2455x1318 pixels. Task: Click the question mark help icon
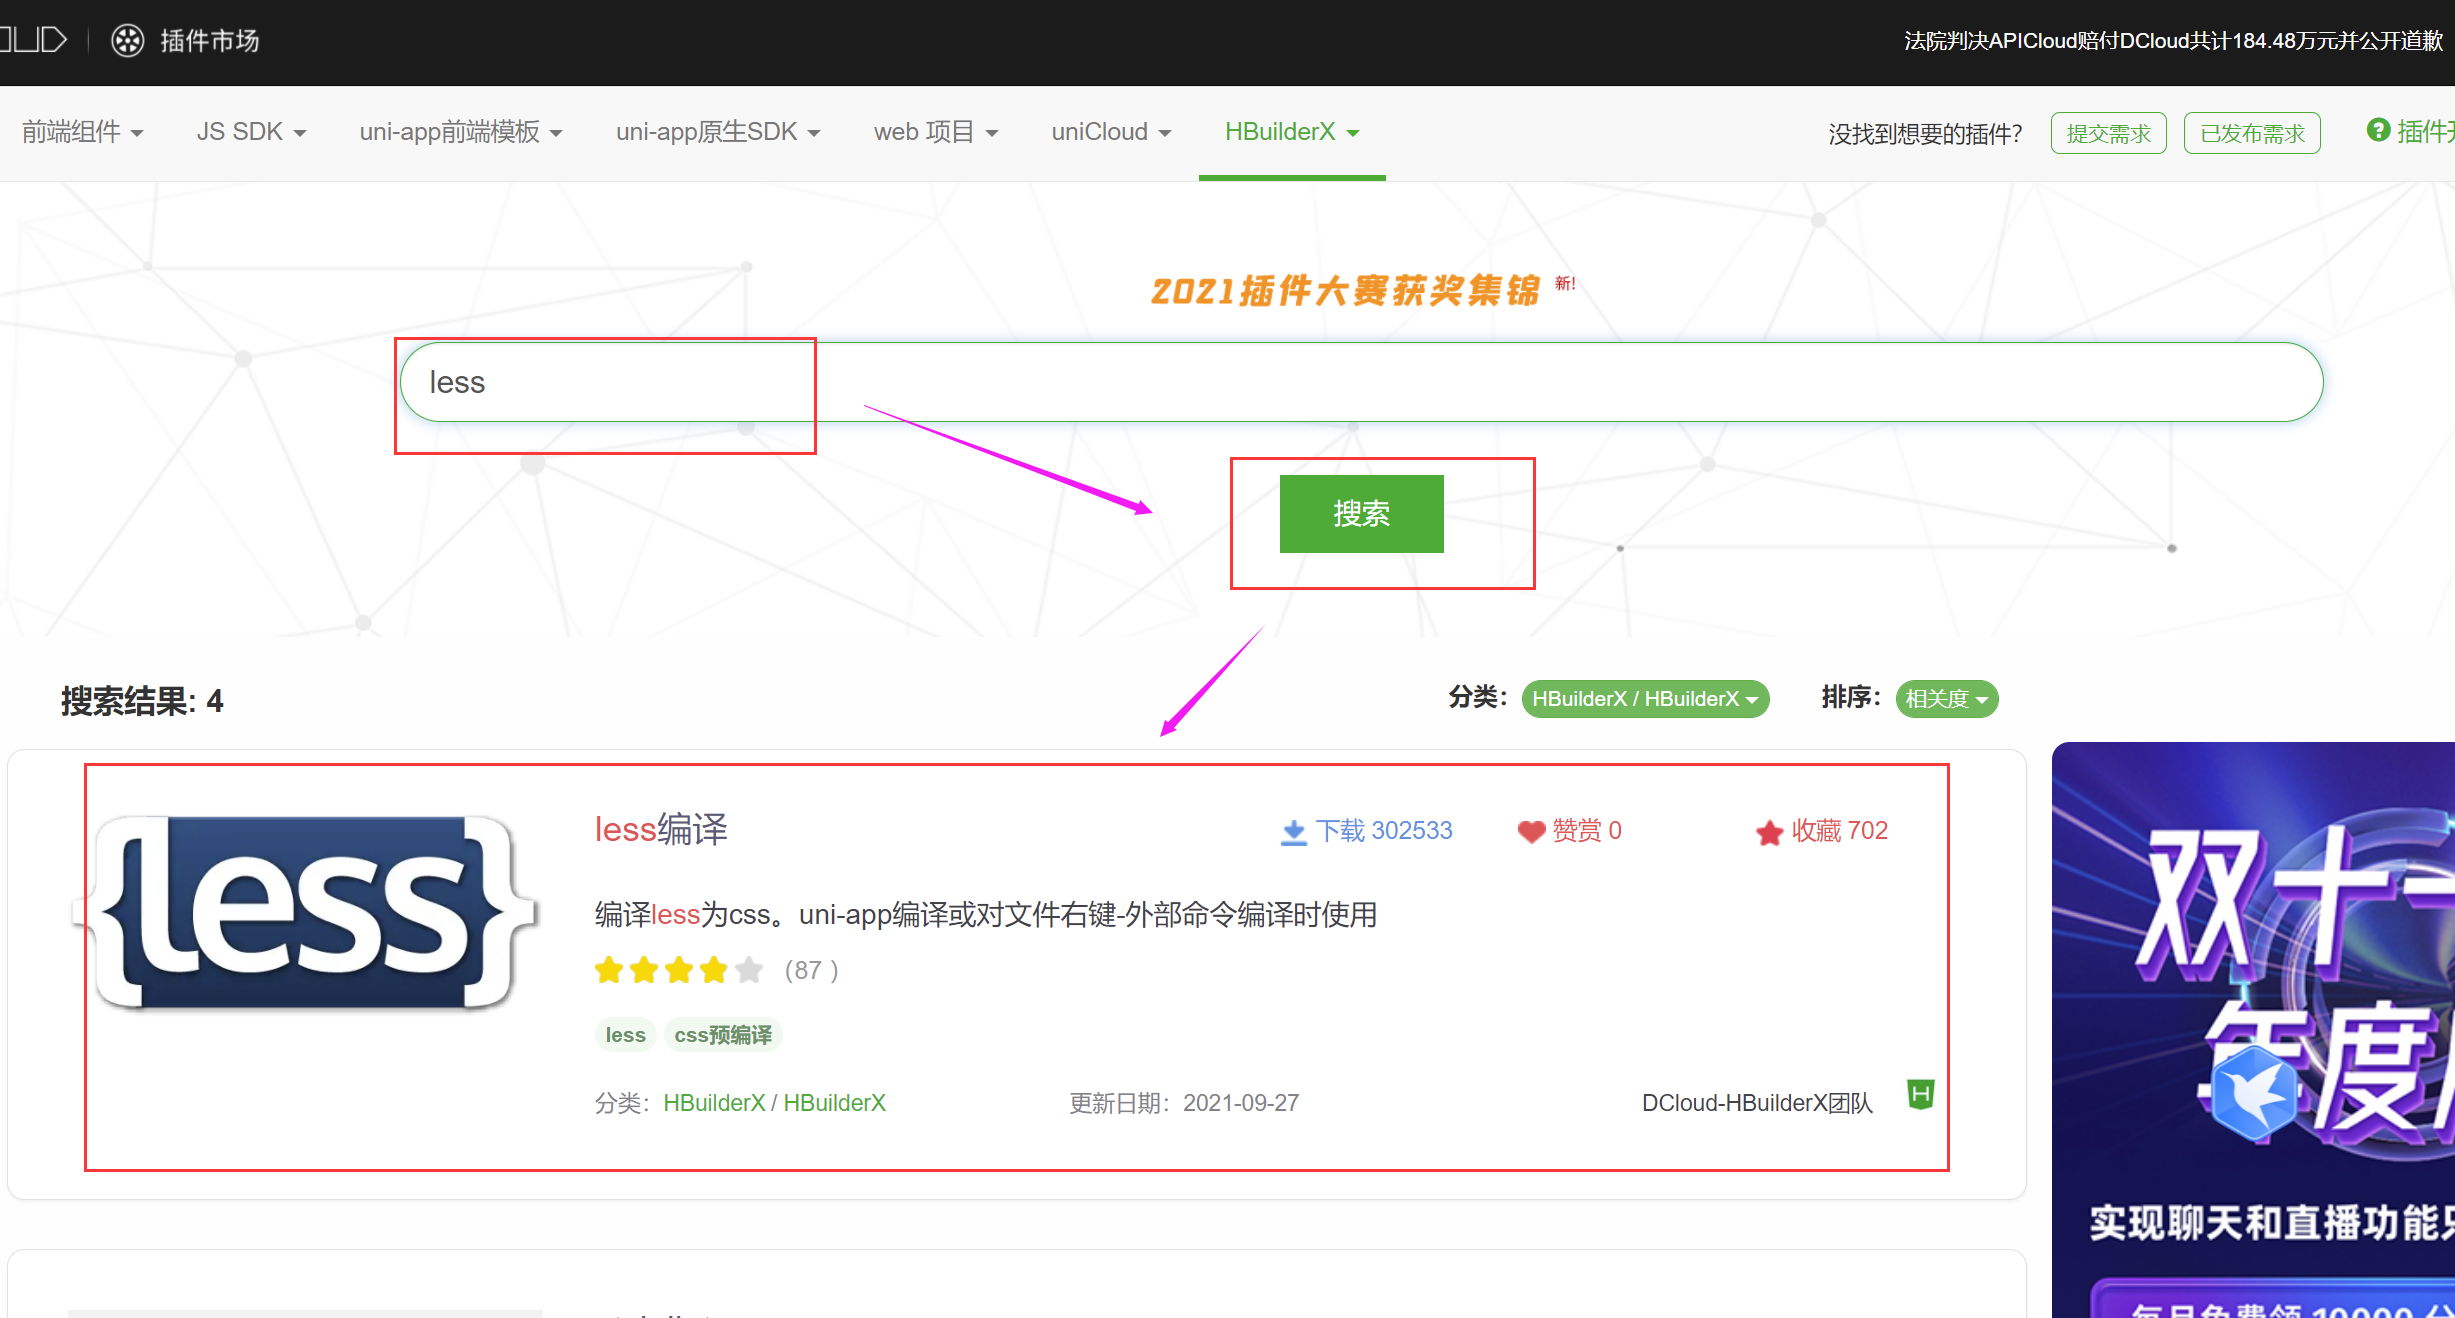2378,131
